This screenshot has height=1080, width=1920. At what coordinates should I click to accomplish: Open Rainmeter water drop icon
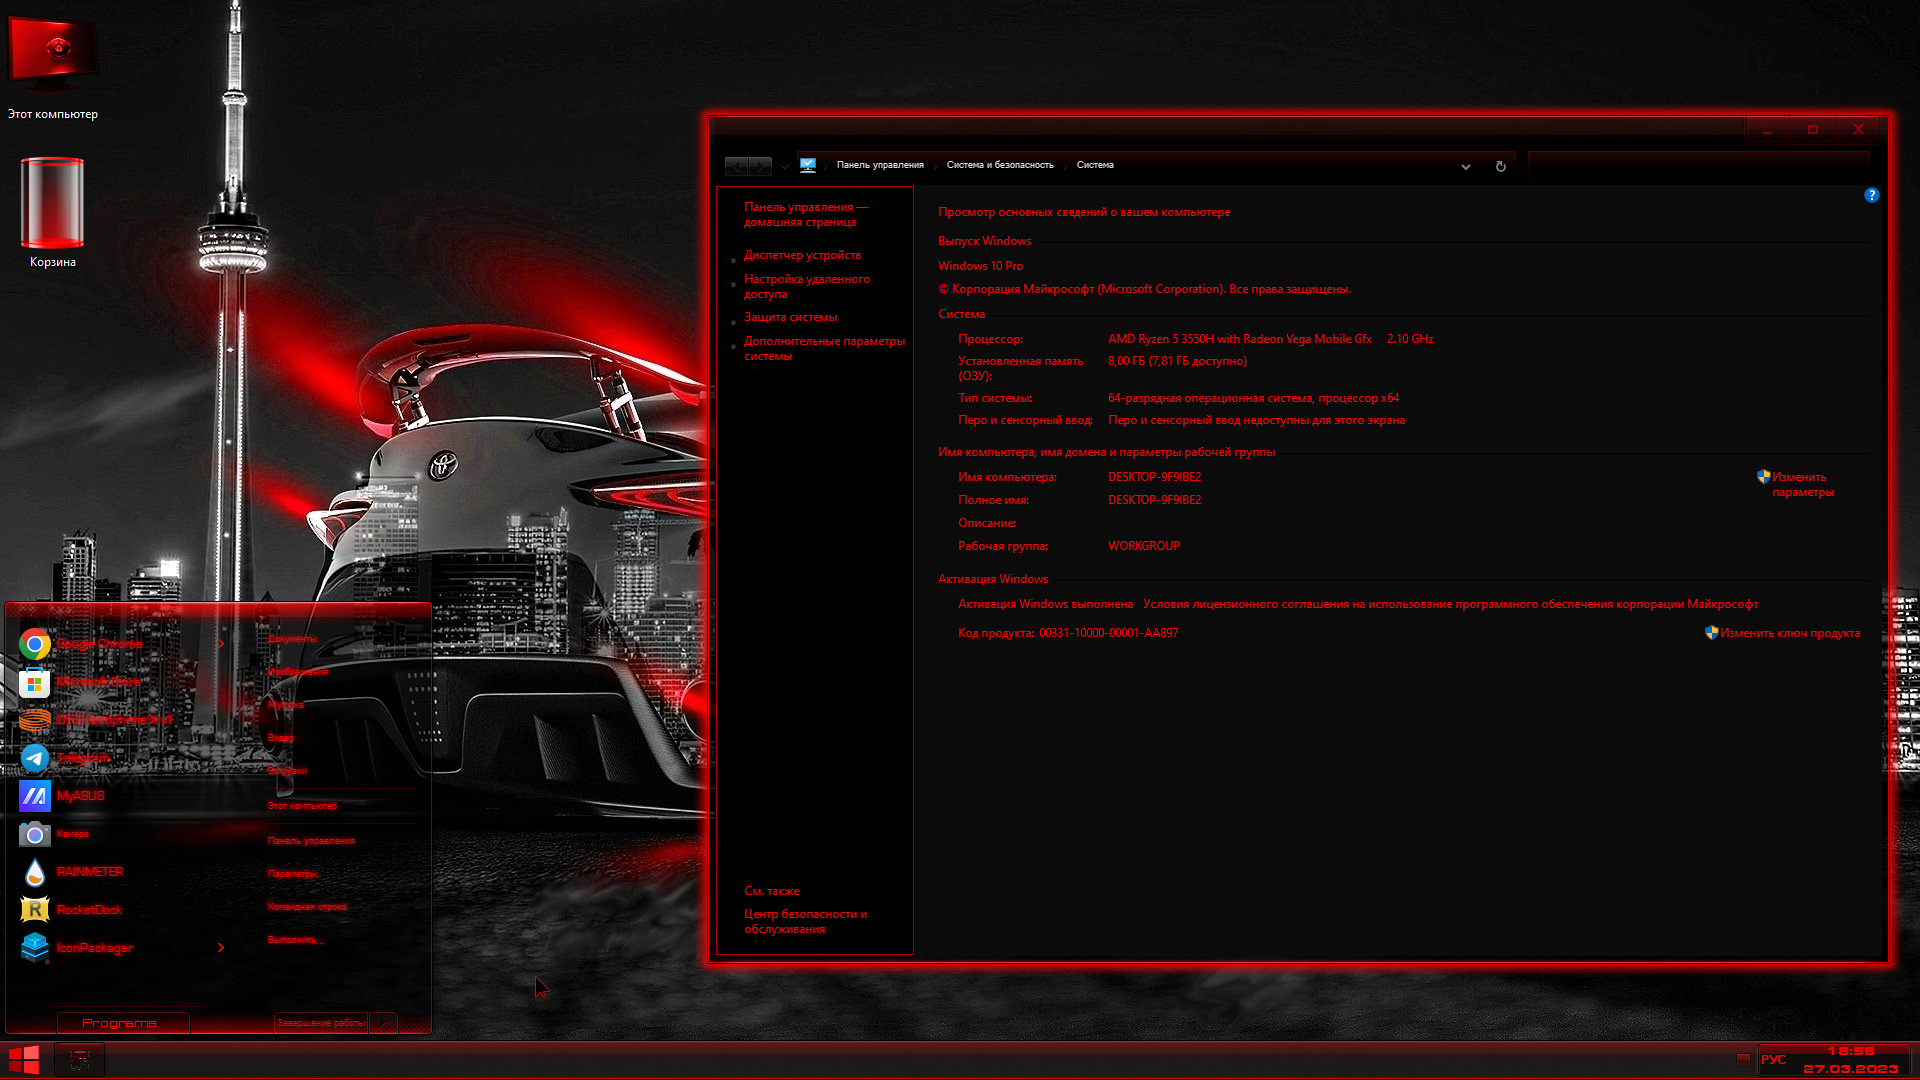[x=35, y=872]
